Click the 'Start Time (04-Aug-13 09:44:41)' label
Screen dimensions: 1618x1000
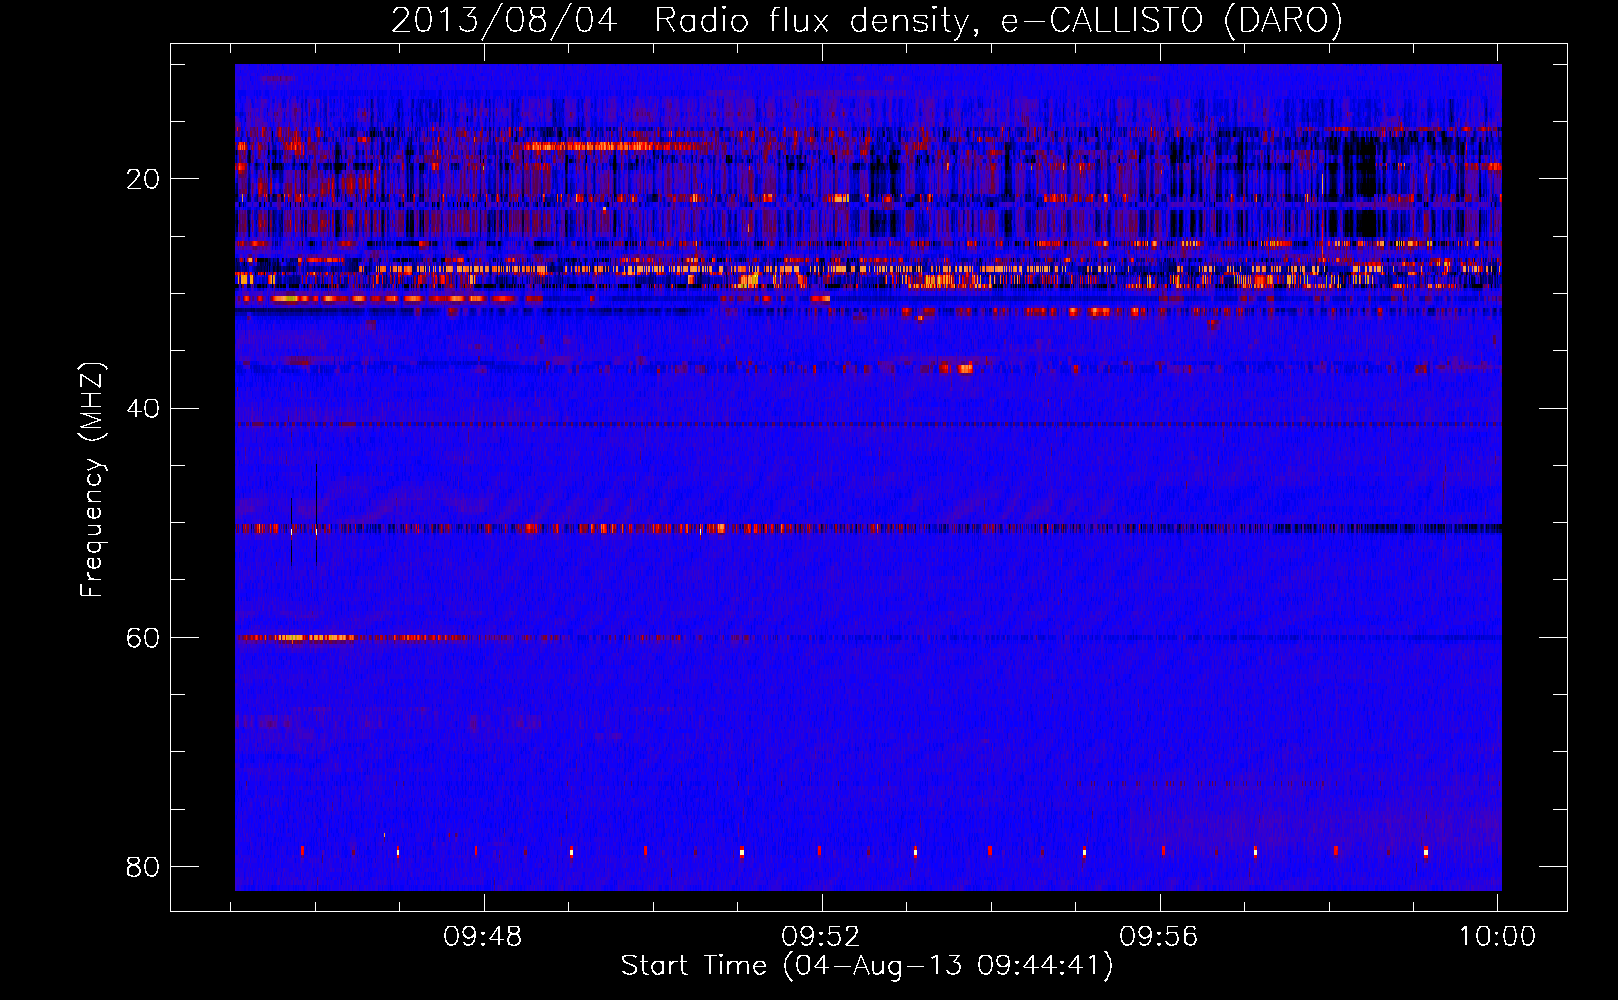pos(867,966)
